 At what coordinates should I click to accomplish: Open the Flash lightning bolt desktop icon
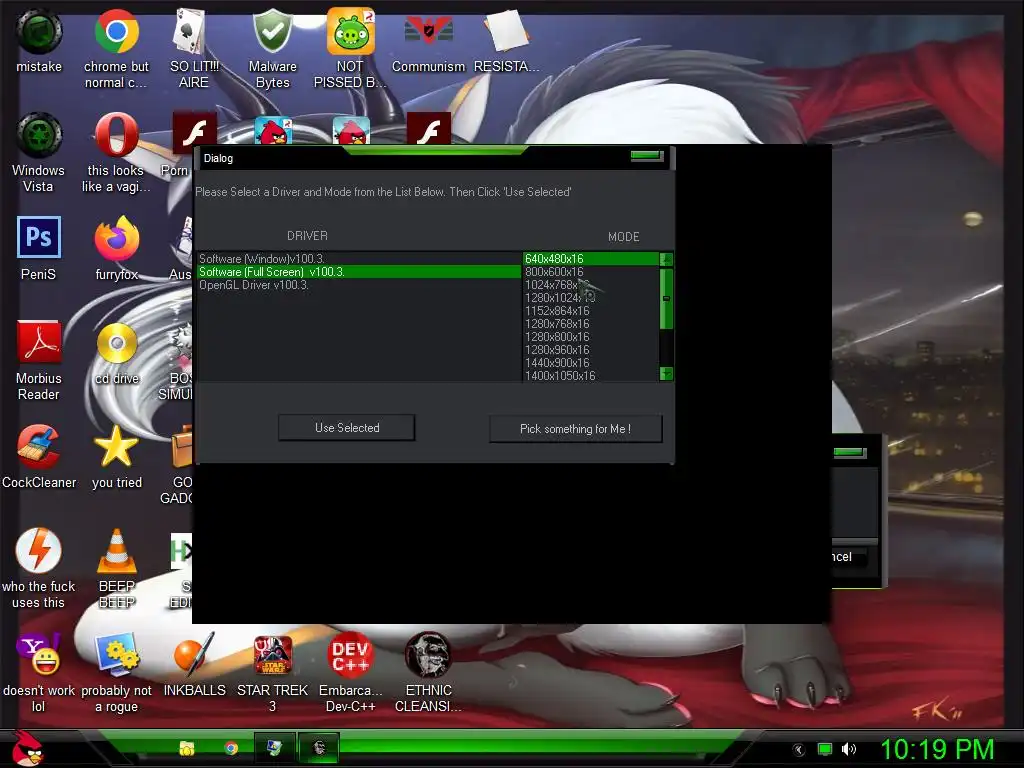click(39, 550)
